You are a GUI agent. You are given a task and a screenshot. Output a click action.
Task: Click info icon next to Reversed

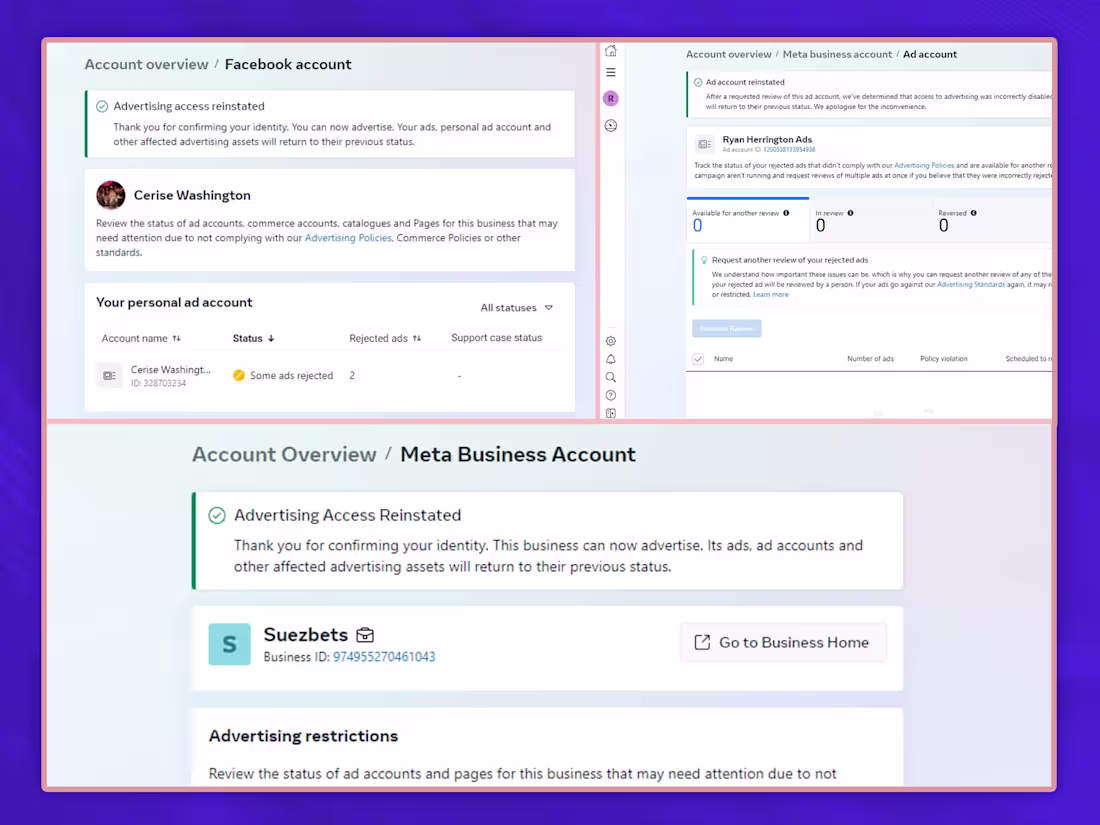pos(973,213)
